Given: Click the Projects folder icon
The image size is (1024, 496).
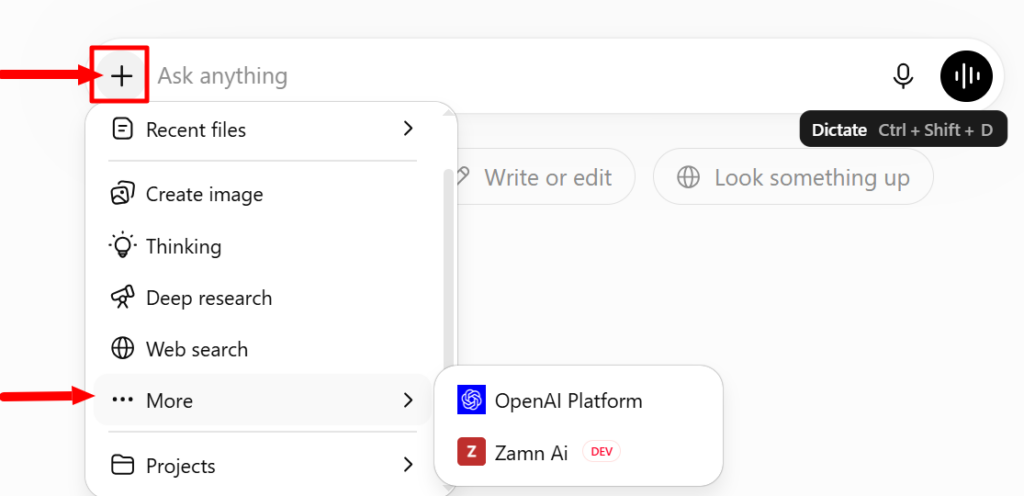Looking at the screenshot, I should [x=122, y=465].
